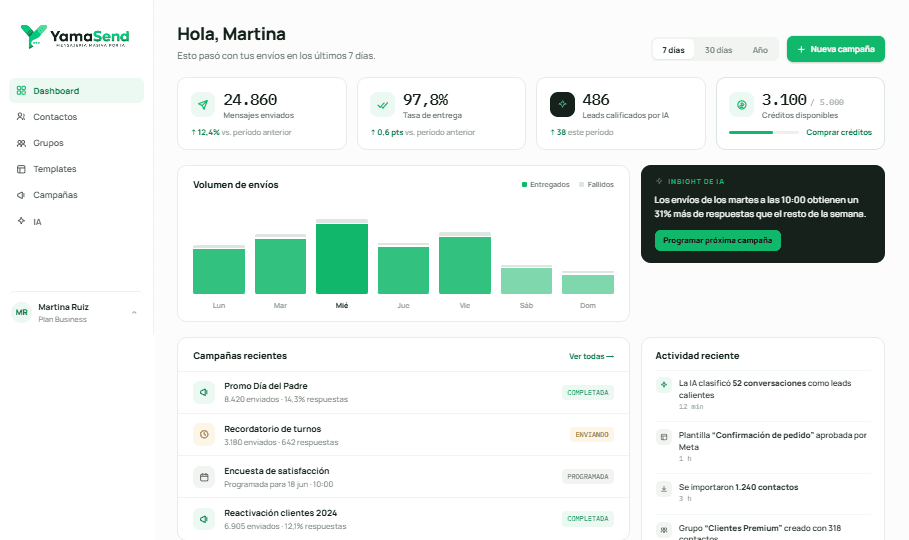Click the group icon beside Clientes Premium activity
The width and height of the screenshot is (909, 540).
point(664,530)
